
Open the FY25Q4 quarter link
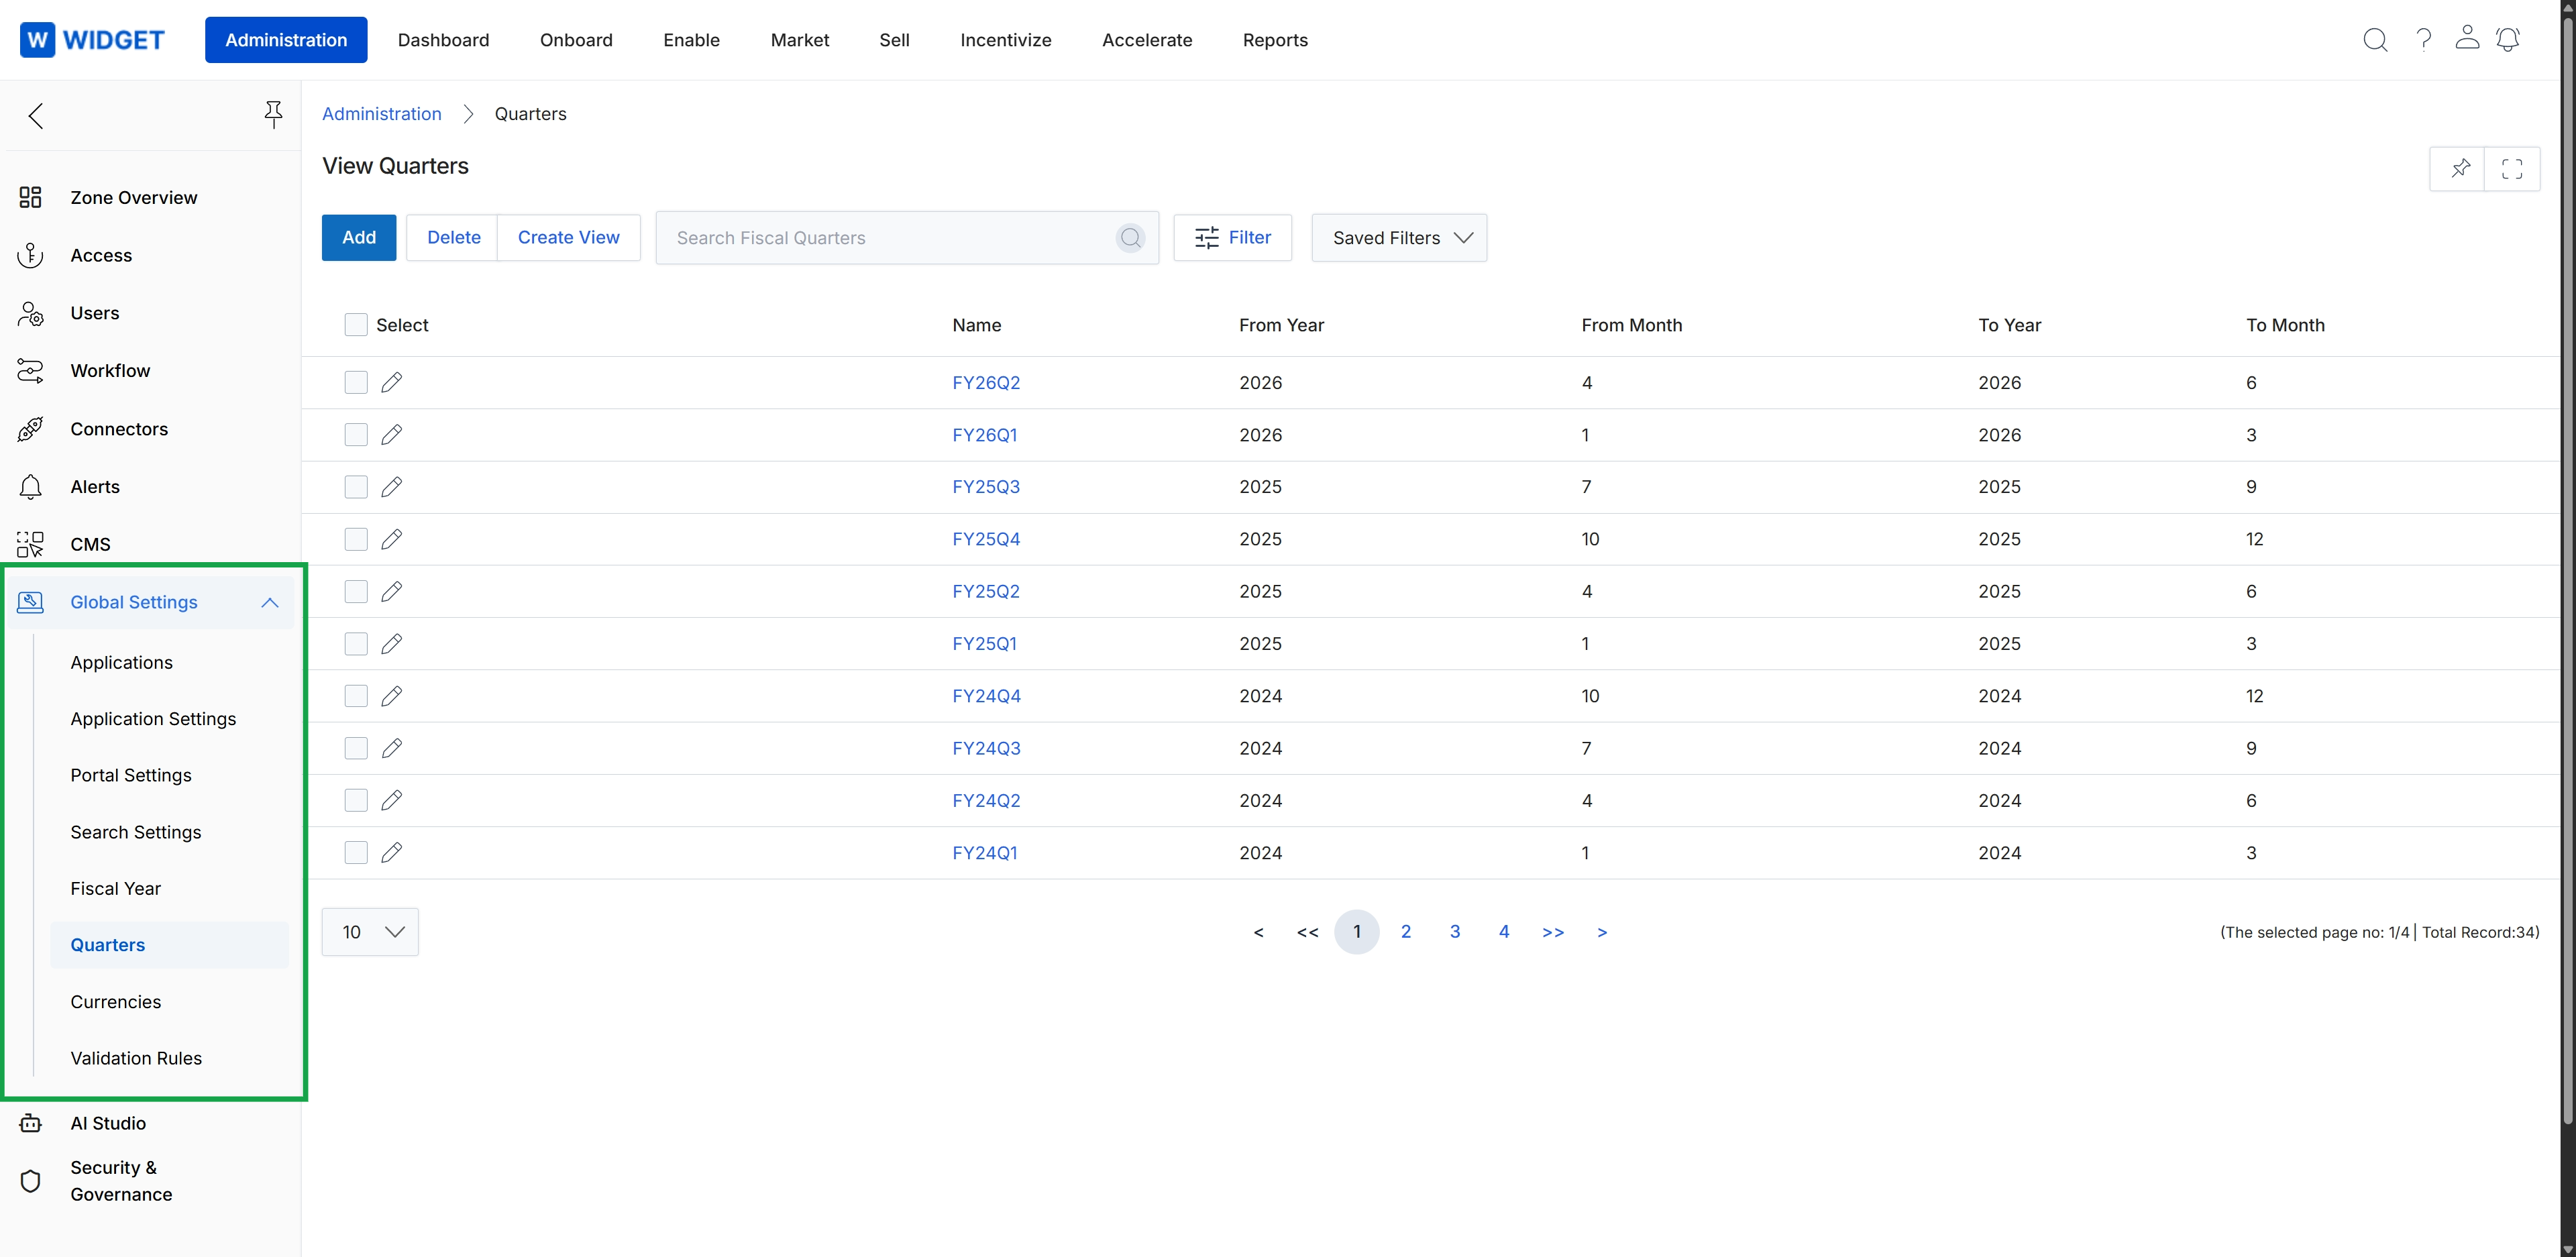click(x=986, y=539)
